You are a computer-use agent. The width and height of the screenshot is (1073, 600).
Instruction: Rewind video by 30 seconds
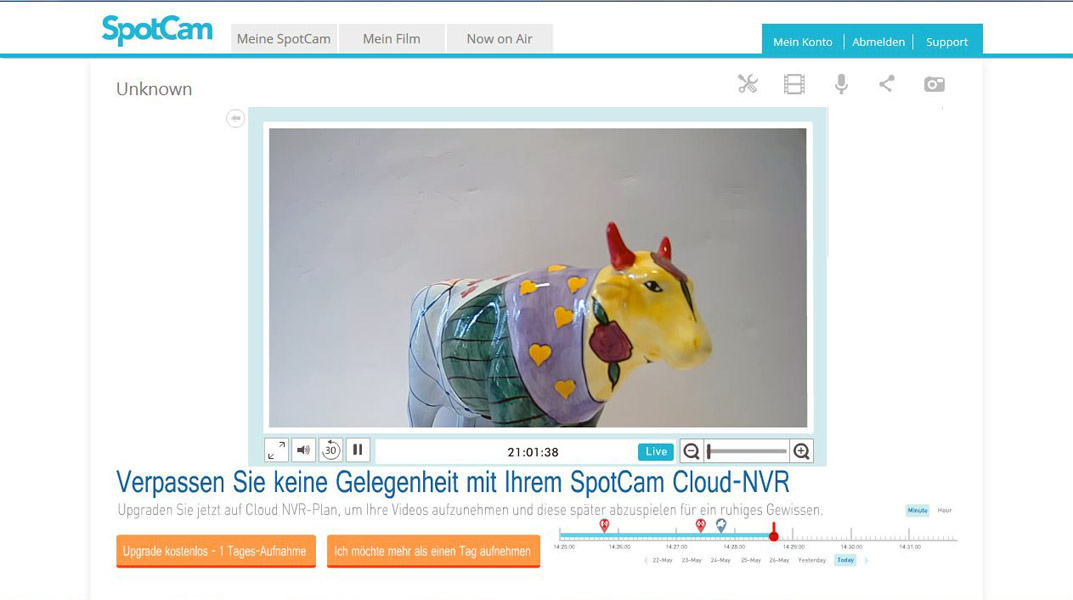tap(331, 450)
